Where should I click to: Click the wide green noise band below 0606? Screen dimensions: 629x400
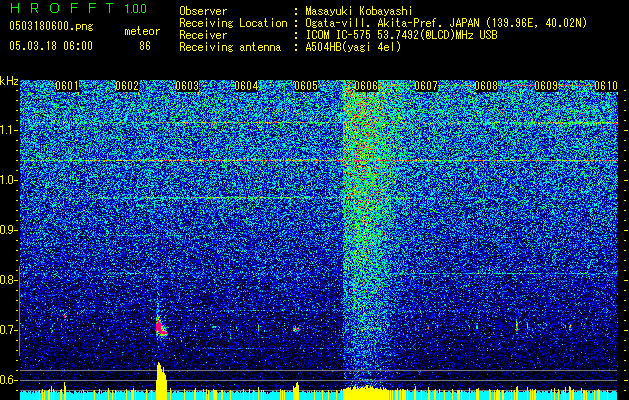pyautogui.click(x=366, y=233)
